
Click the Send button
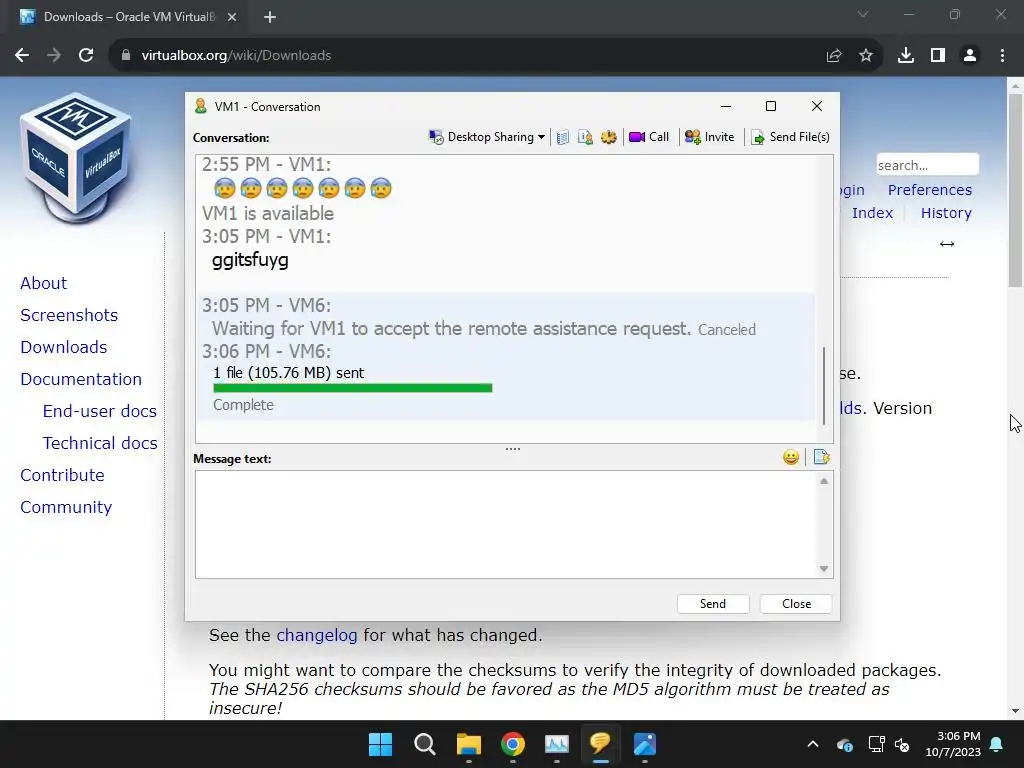pos(712,604)
